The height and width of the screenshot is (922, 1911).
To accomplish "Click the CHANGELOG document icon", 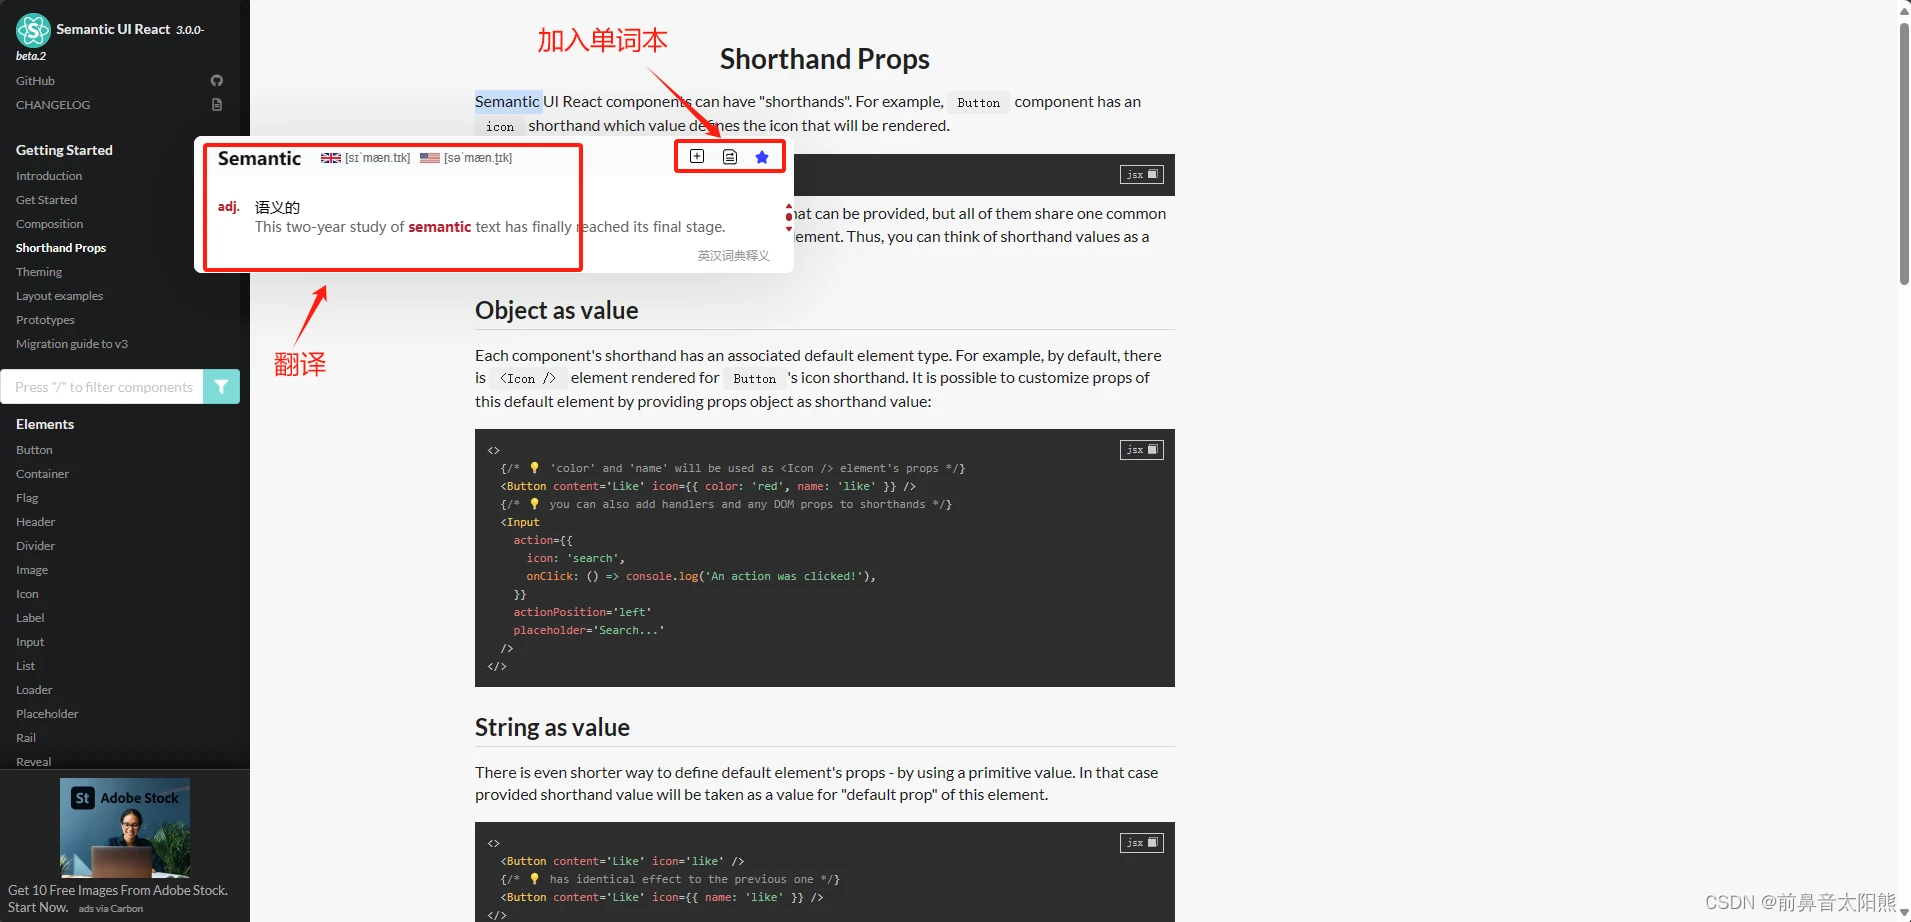I will [217, 105].
